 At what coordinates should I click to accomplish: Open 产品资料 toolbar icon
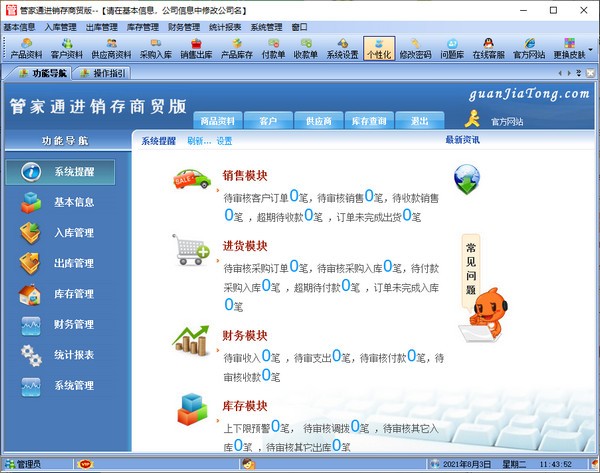pyautogui.click(x=26, y=49)
